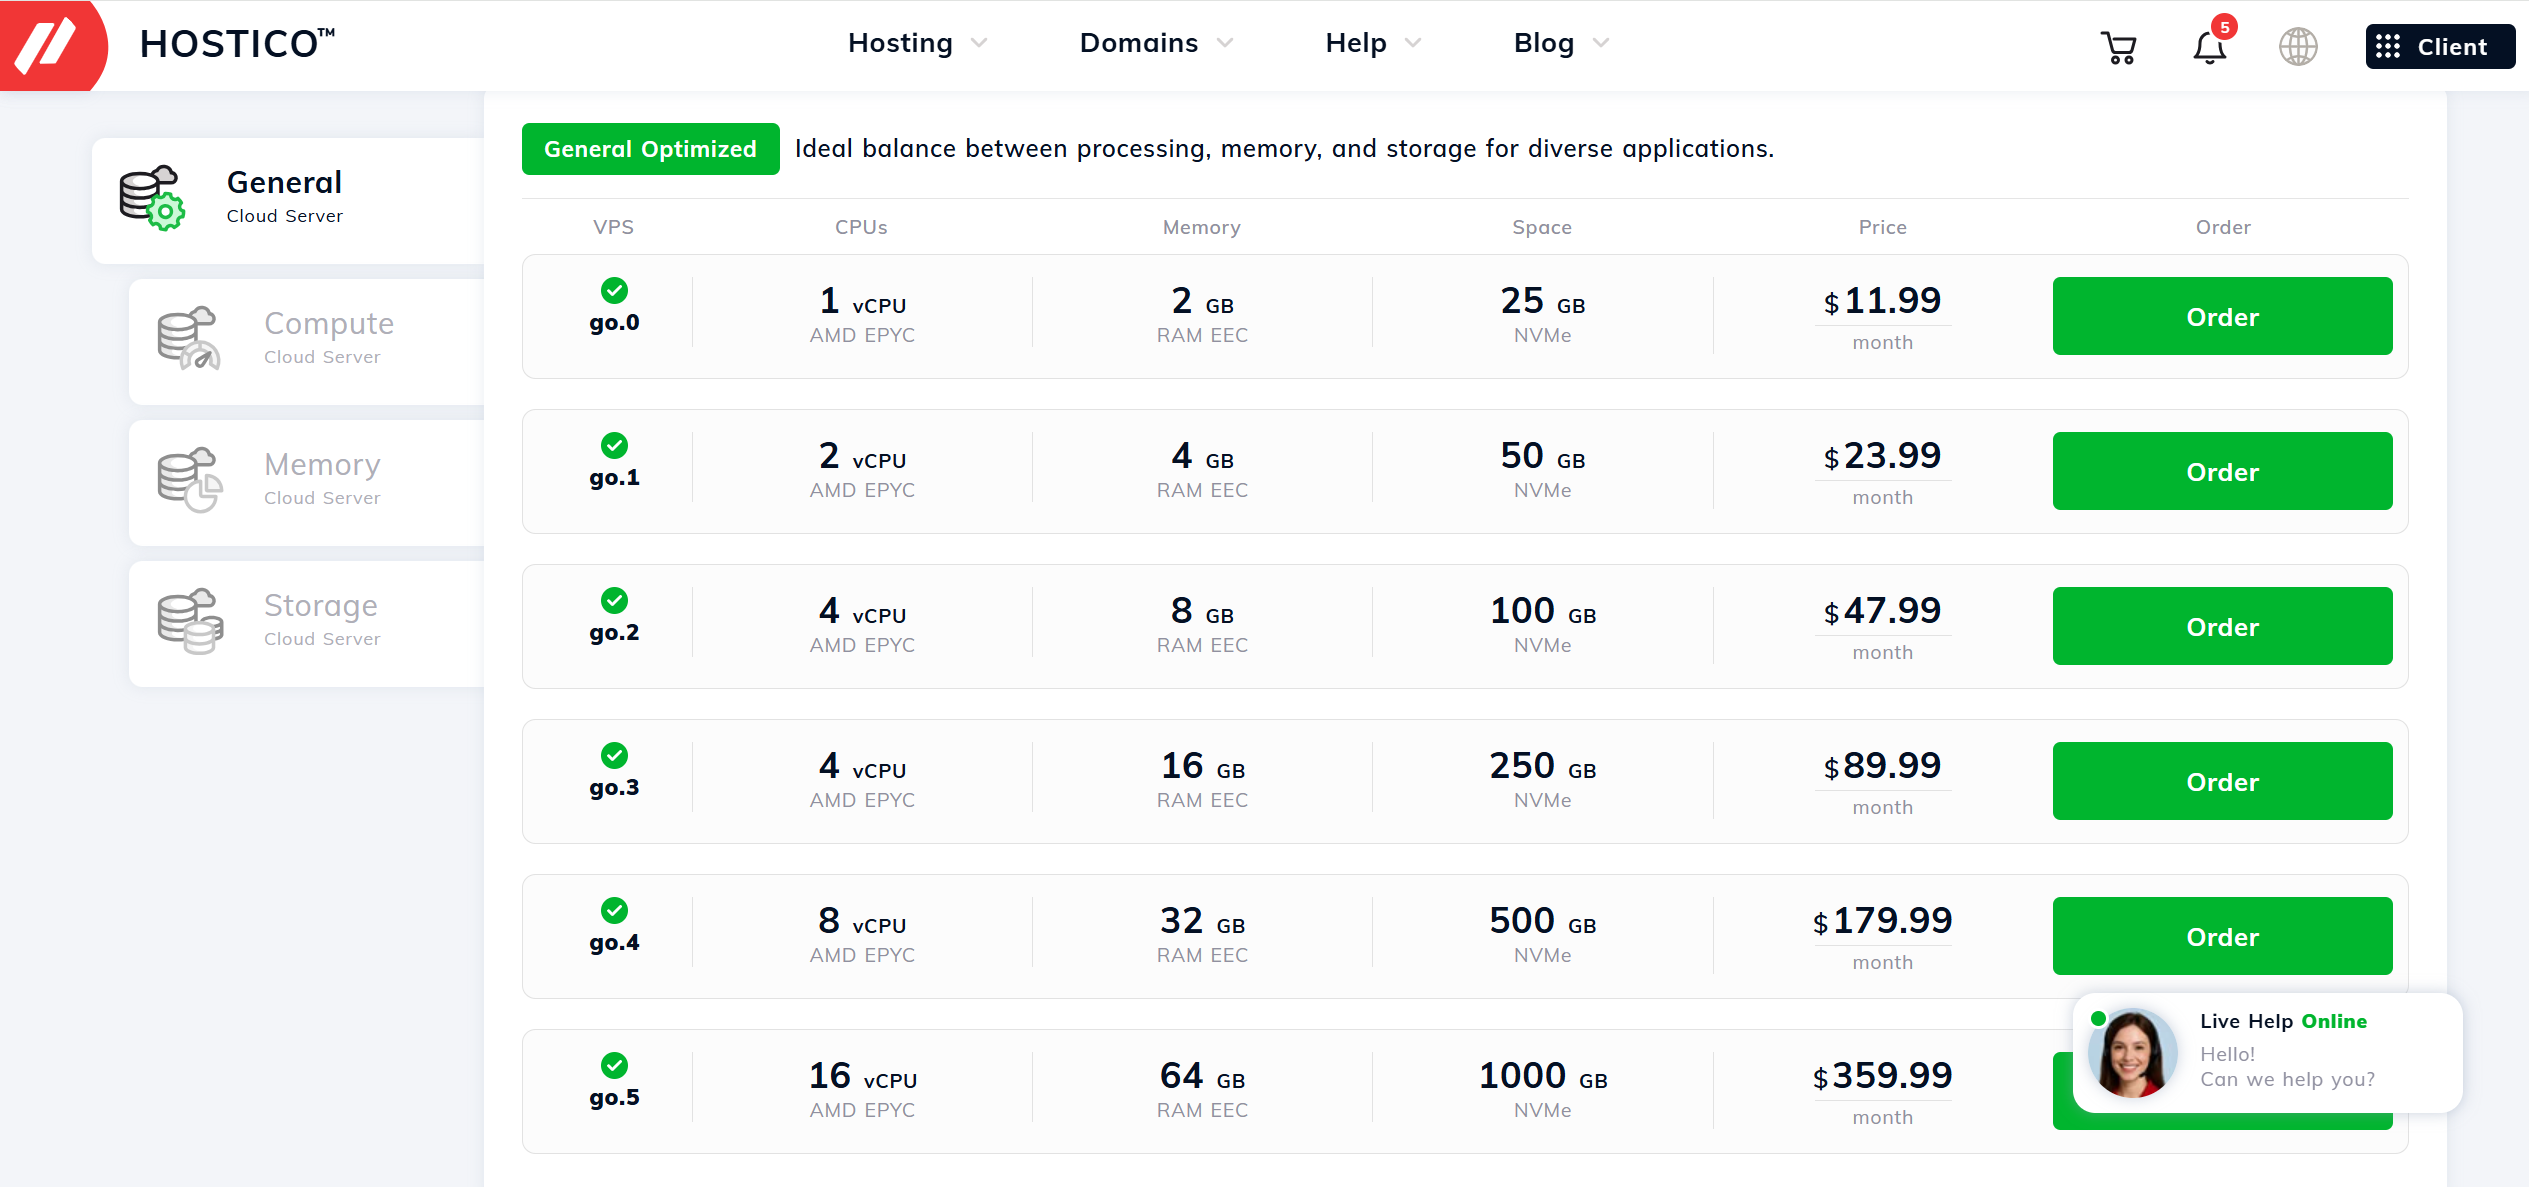Screen dimensions: 2529x1187
Task: Click 'Can we help you?' chat text
Action: coord(2287,1080)
